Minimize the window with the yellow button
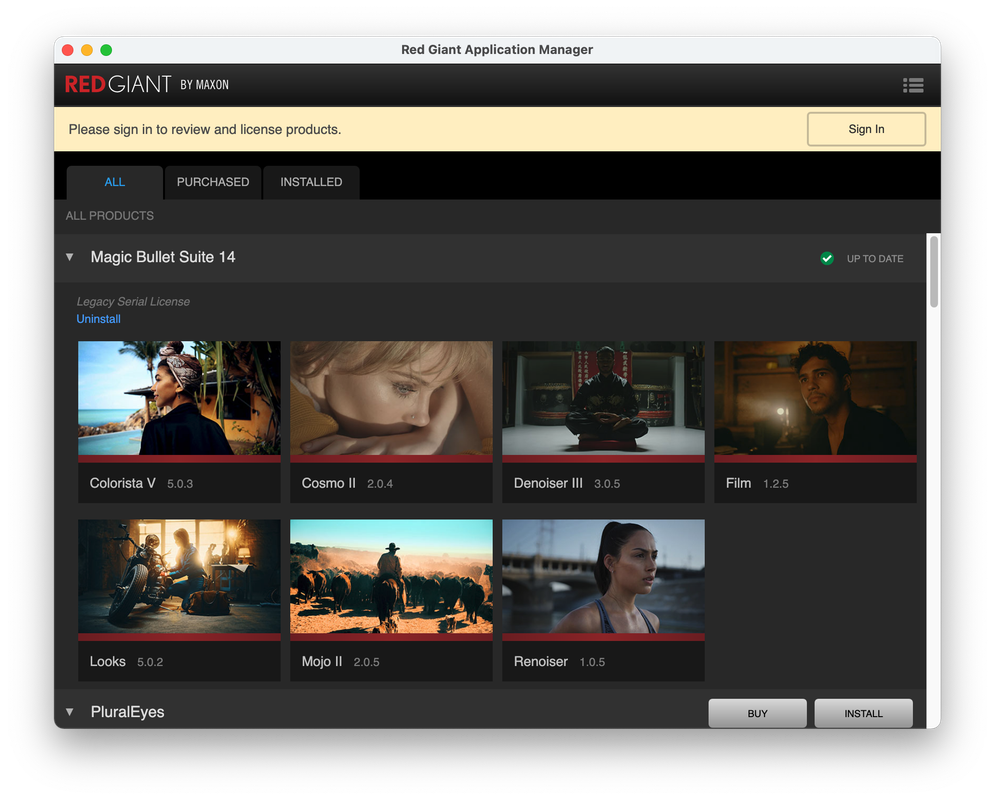This screenshot has width=995, height=800. coord(87,50)
